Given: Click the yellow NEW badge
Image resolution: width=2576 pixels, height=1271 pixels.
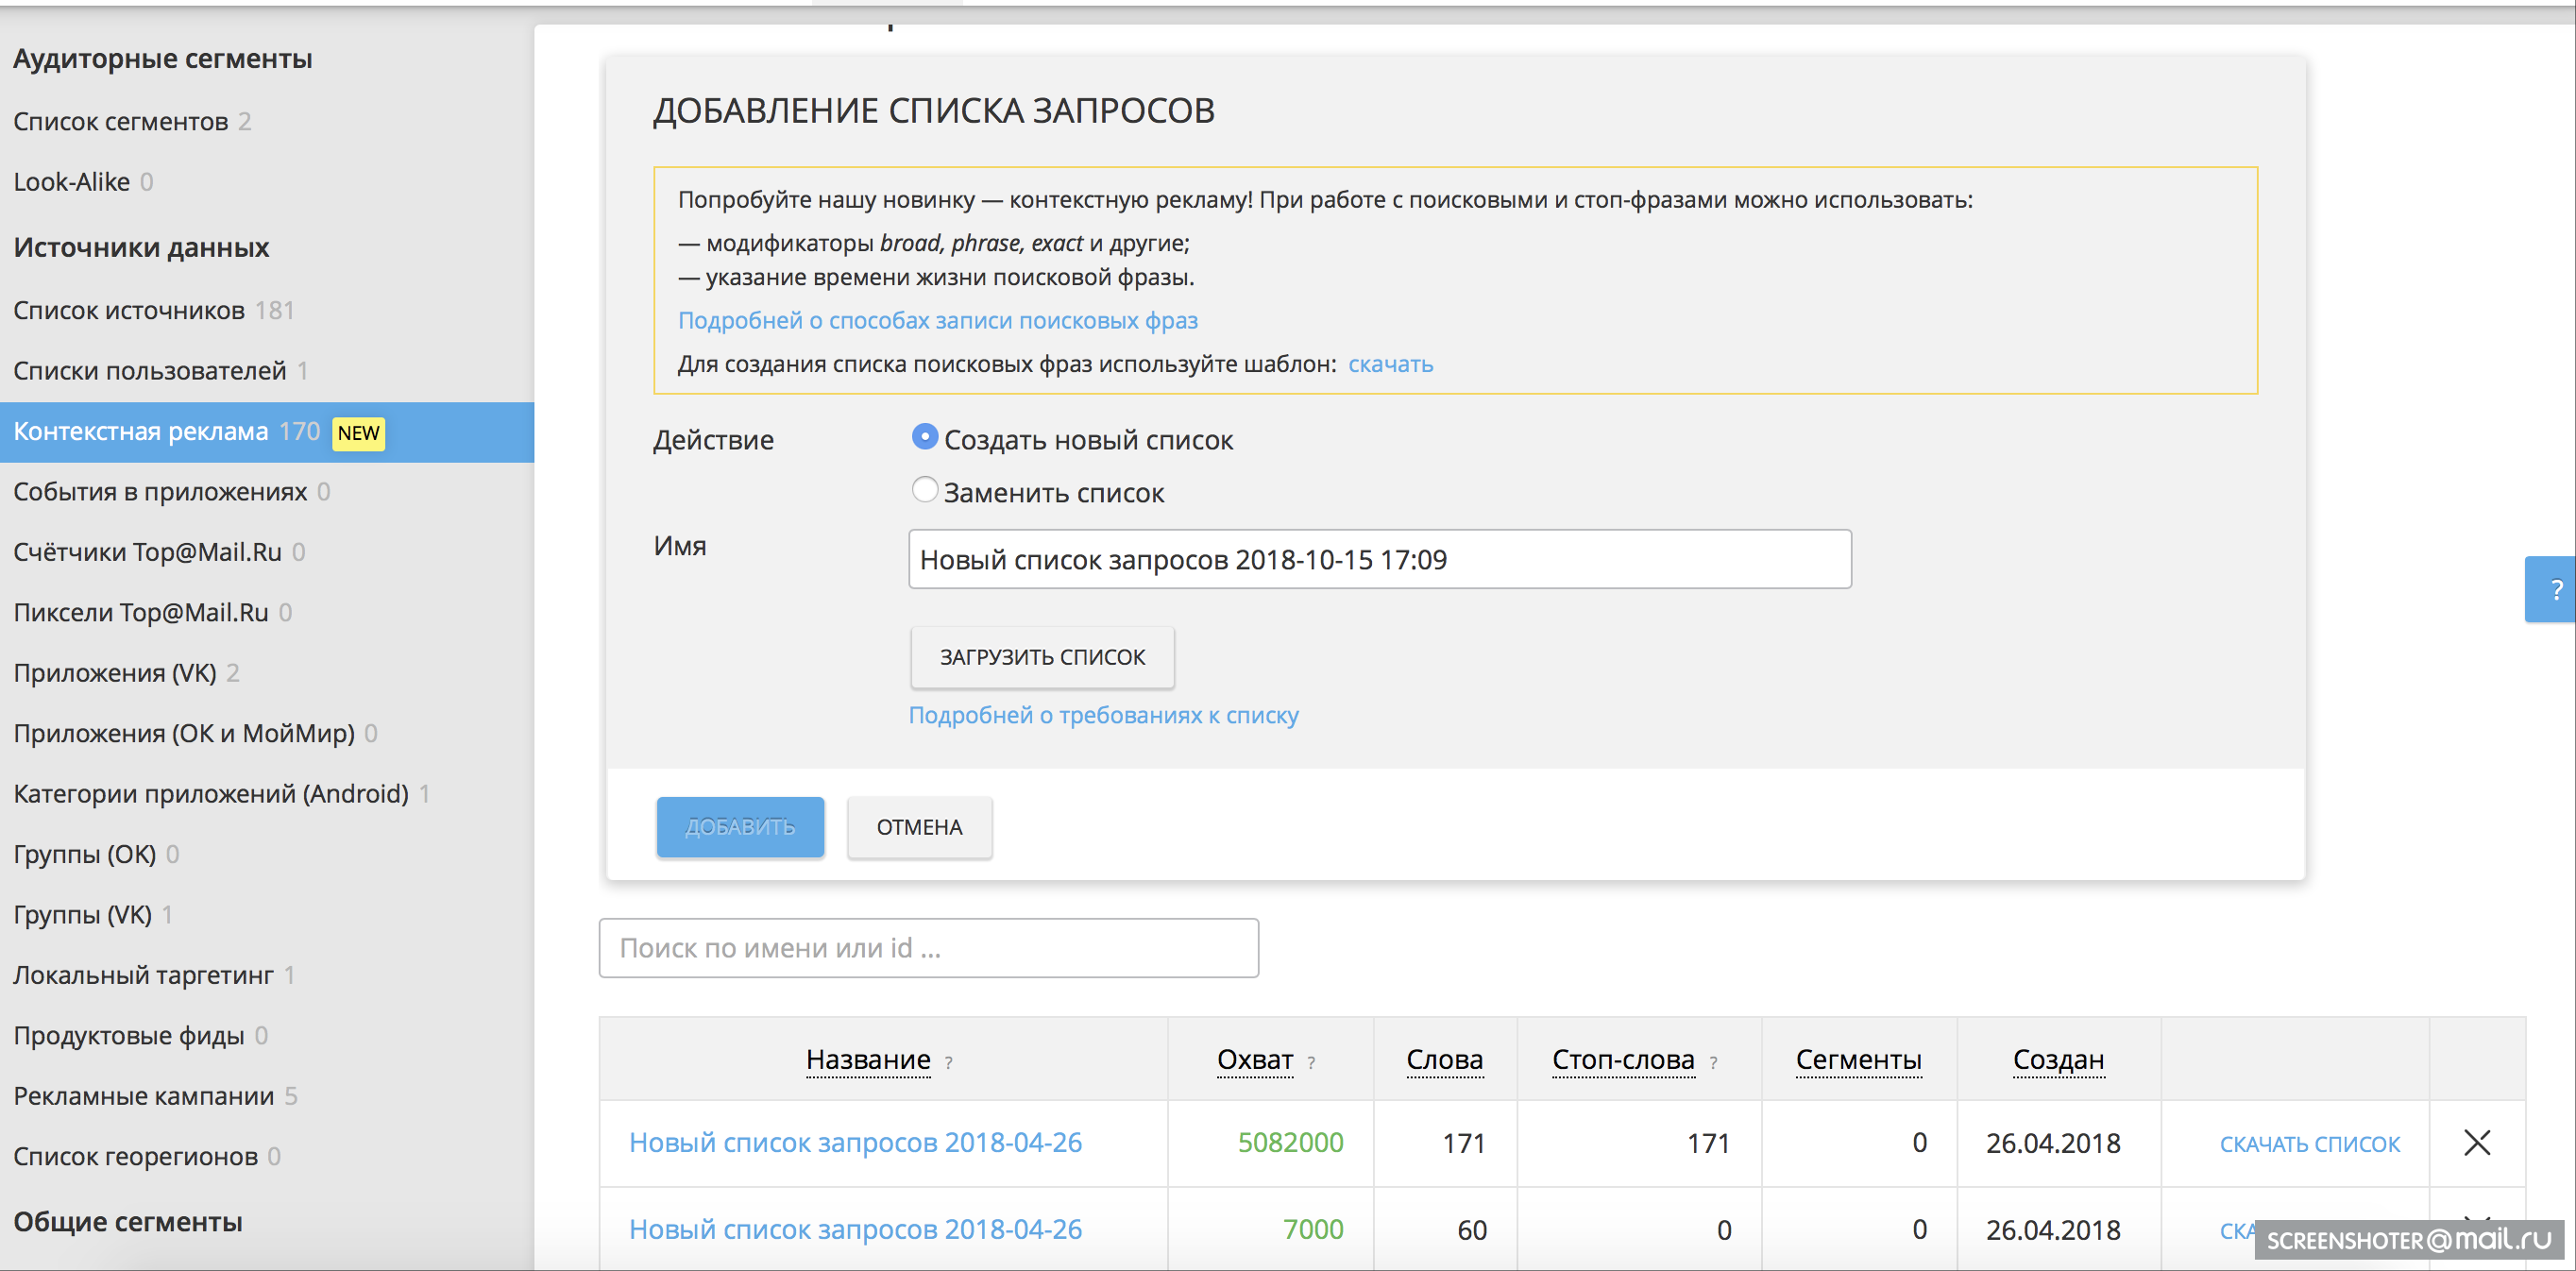Looking at the screenshot, I should tap(358, 432).
